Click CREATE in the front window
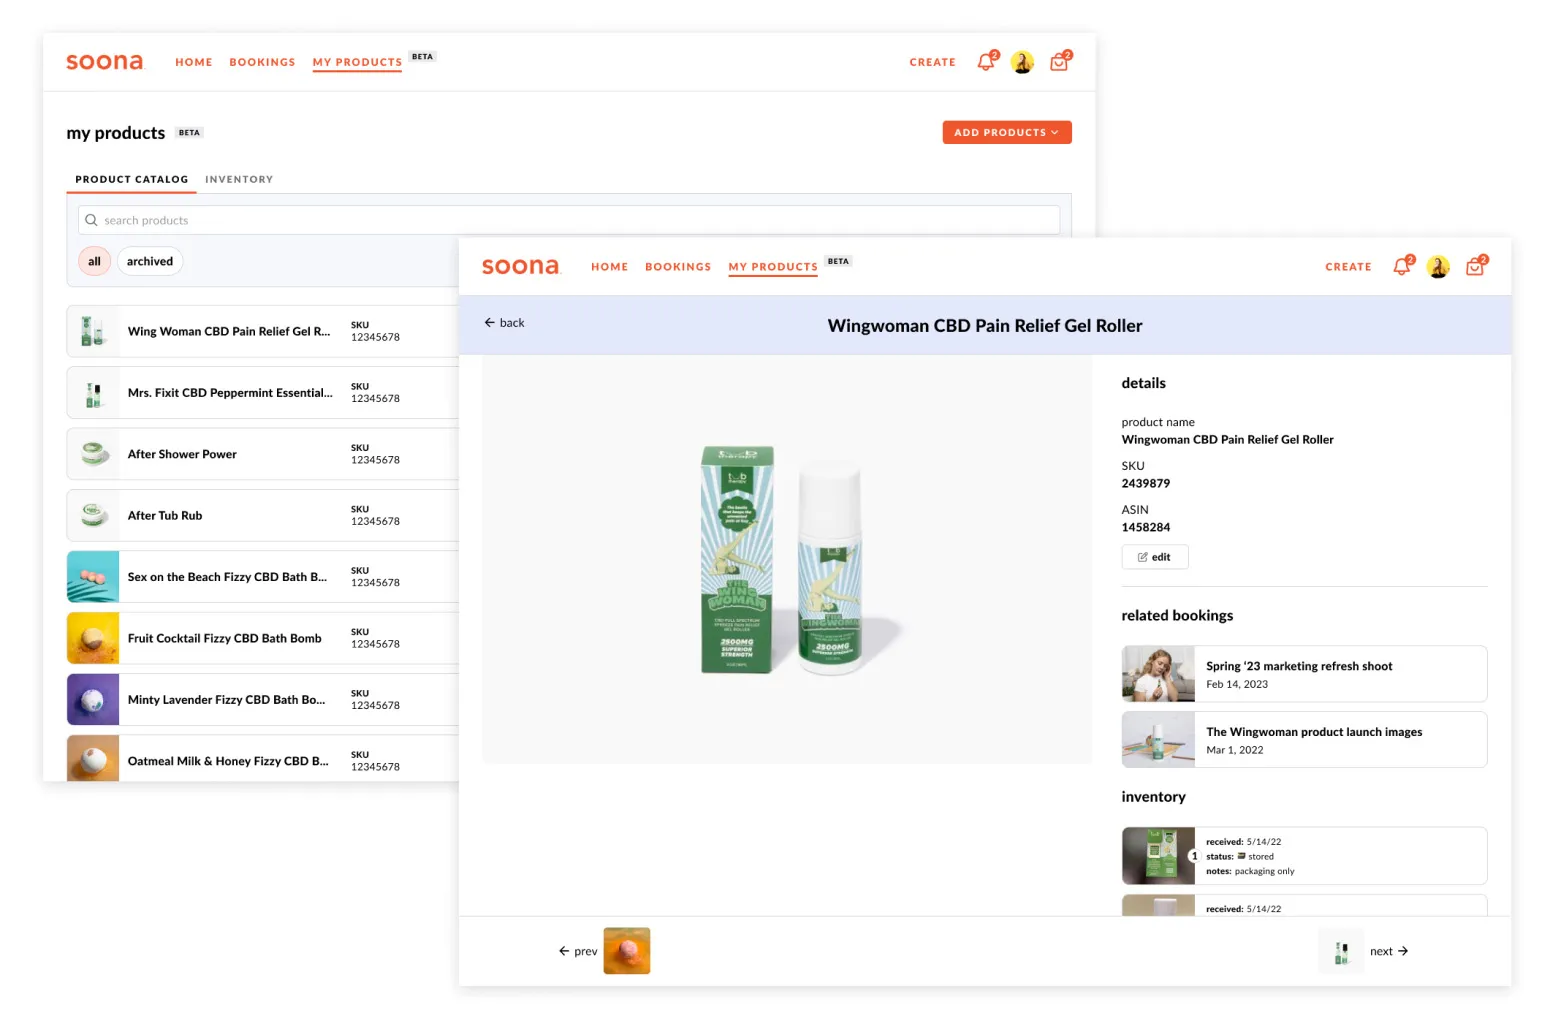 1348,267
